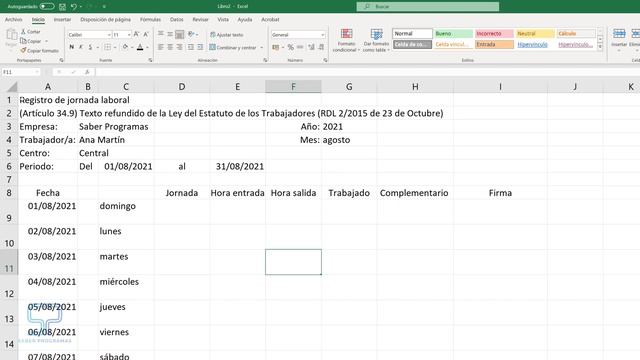Click the borders icon
The height and width of the screenshot is (360, 640).
point(107,47)
